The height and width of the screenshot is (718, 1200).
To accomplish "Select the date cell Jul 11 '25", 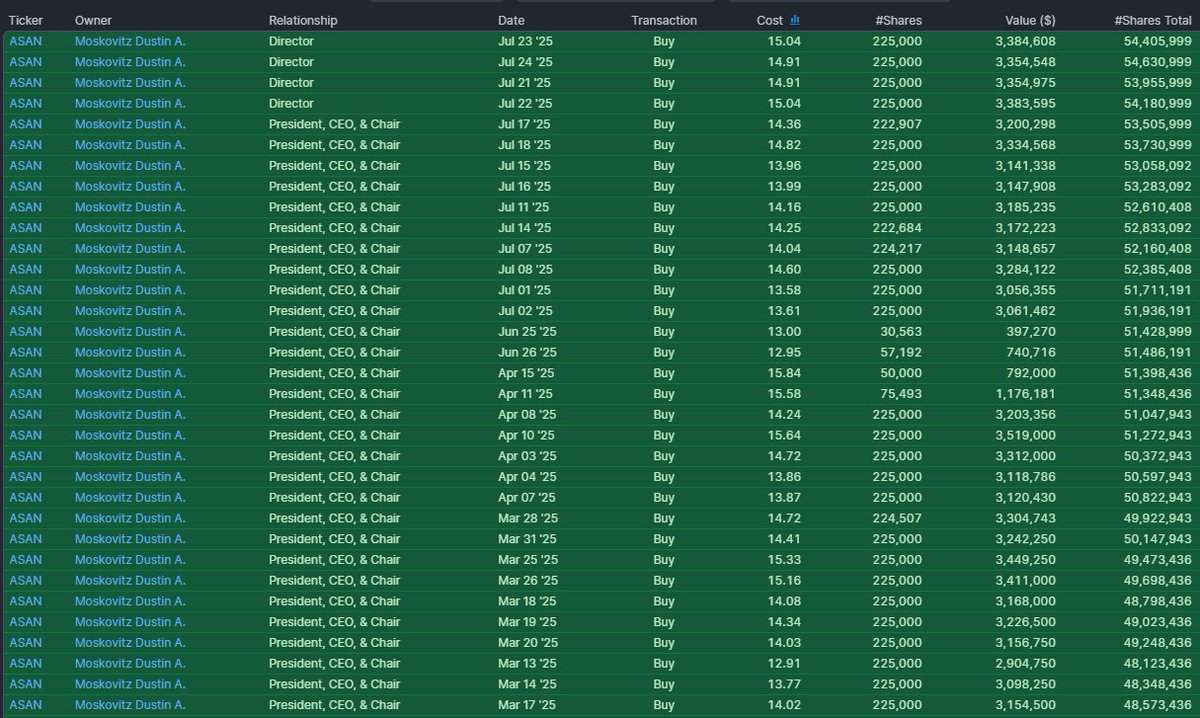I will [525, 207].
